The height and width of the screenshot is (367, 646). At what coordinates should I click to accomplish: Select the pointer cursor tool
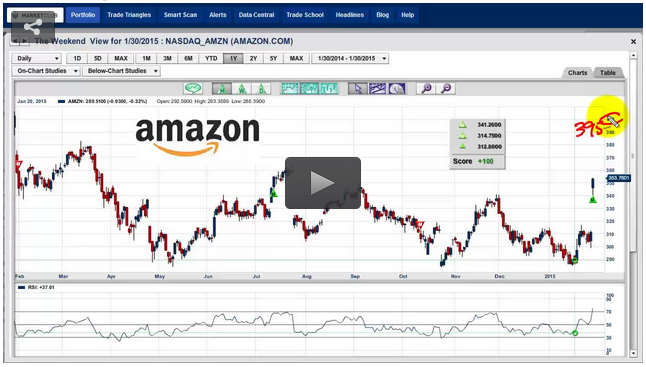pos(358,88)
